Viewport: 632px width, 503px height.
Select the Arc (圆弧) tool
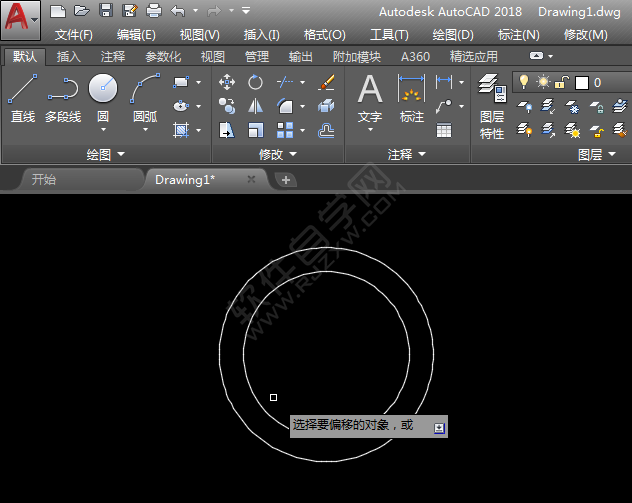(145, 97)
